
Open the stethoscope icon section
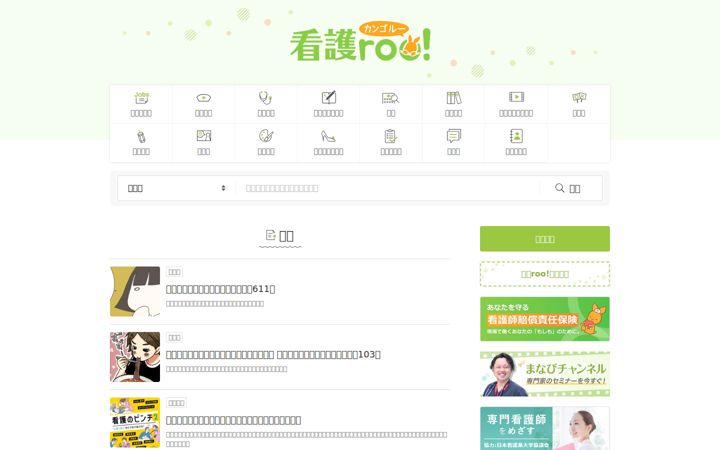point(266,98)
